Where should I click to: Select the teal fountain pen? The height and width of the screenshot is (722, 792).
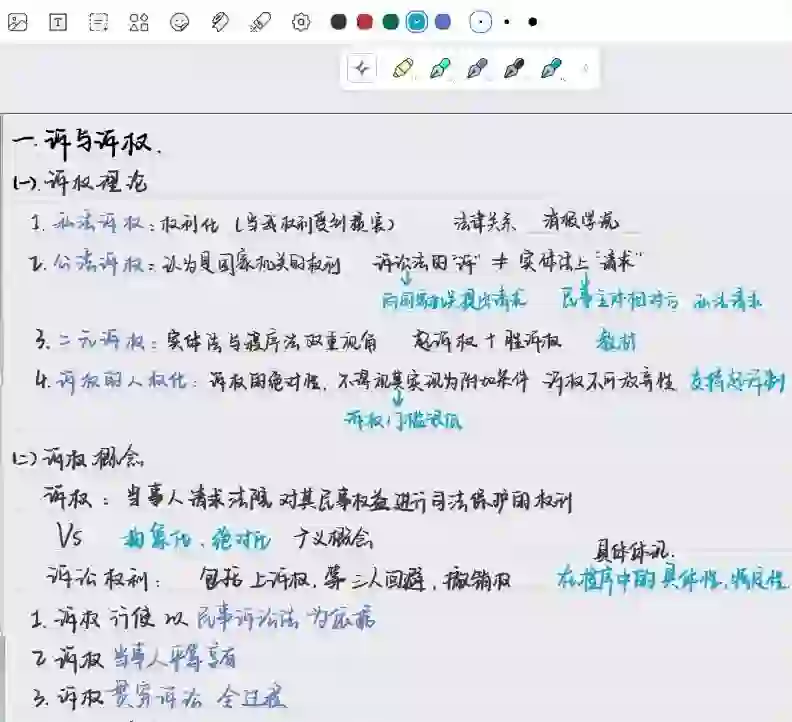[x=551, y=68]
